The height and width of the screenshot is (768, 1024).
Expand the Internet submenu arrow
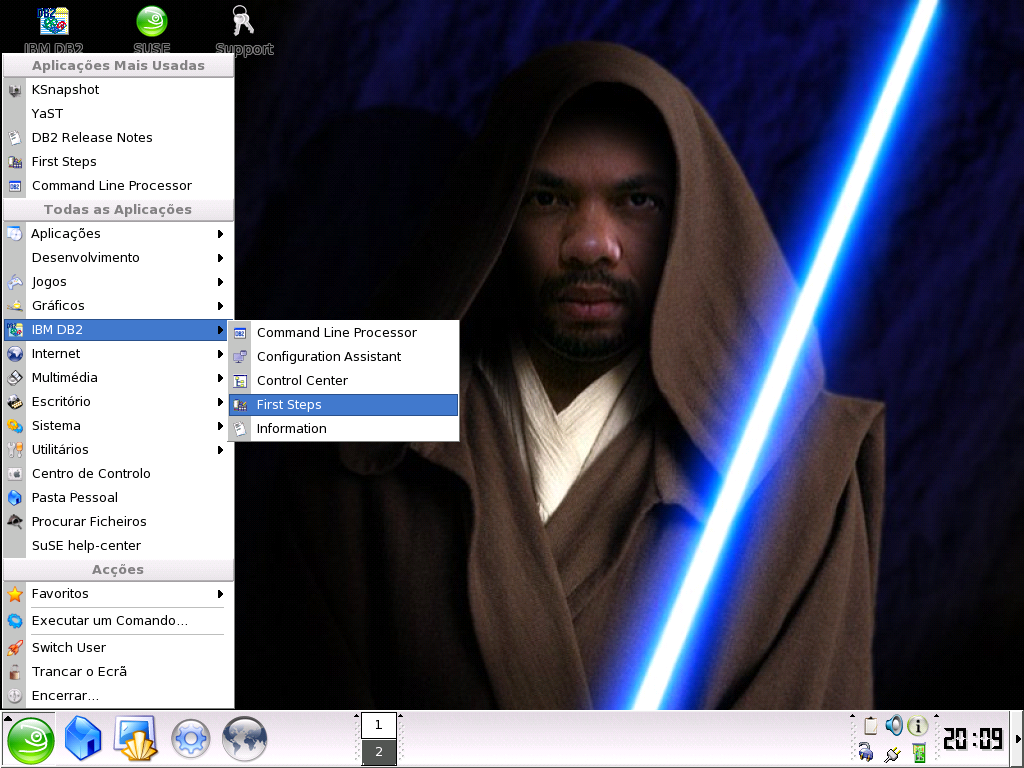[x=220, y=354]
